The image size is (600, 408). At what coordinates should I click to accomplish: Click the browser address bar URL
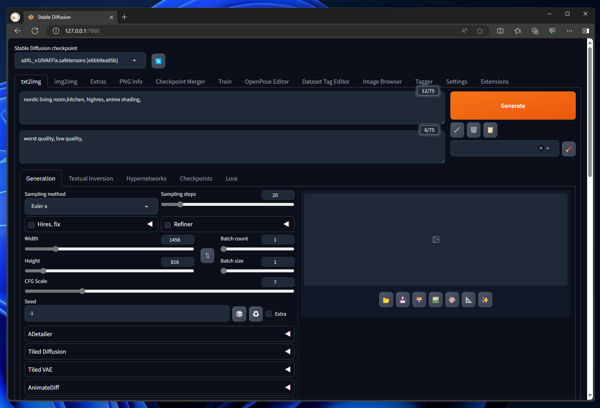[82, 31]
